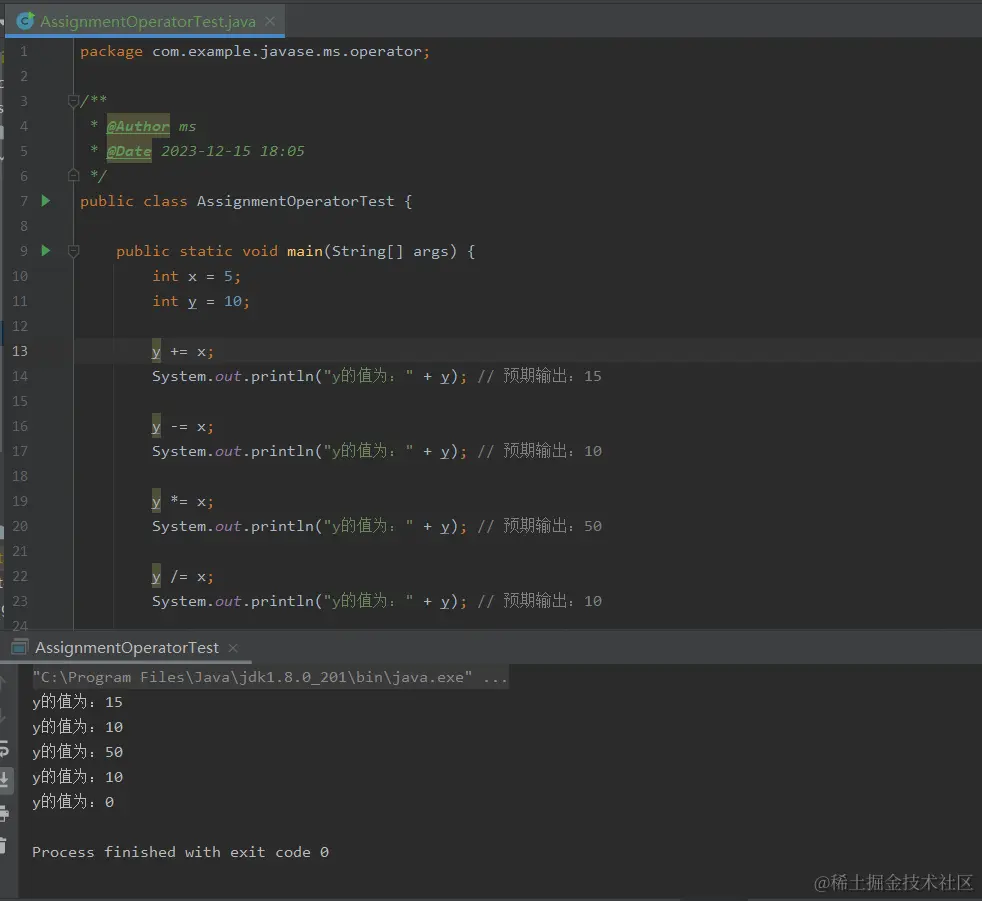This screenshot has width=982, height=901.
Task: Click the '@Date' Javadoc tag
Action: [x=129, y=152]
